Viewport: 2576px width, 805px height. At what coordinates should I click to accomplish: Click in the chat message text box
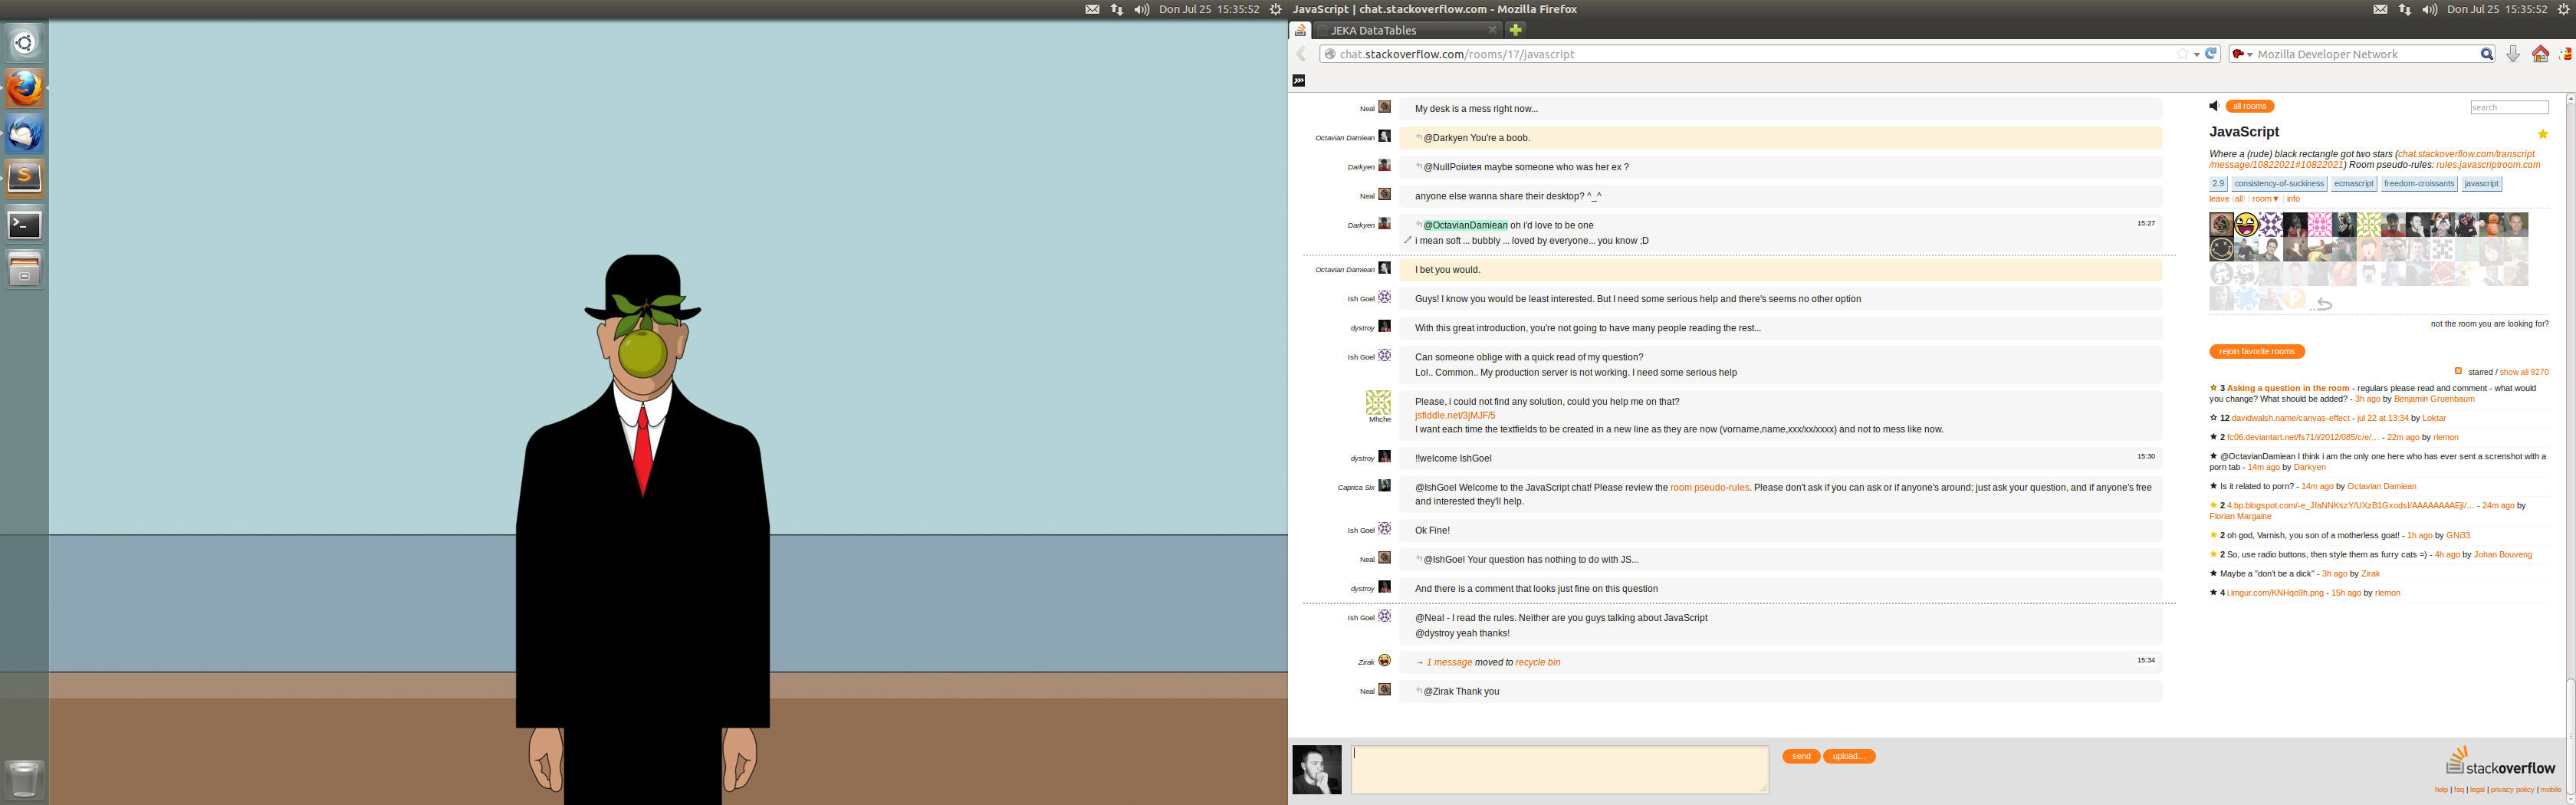(1559, 769)
